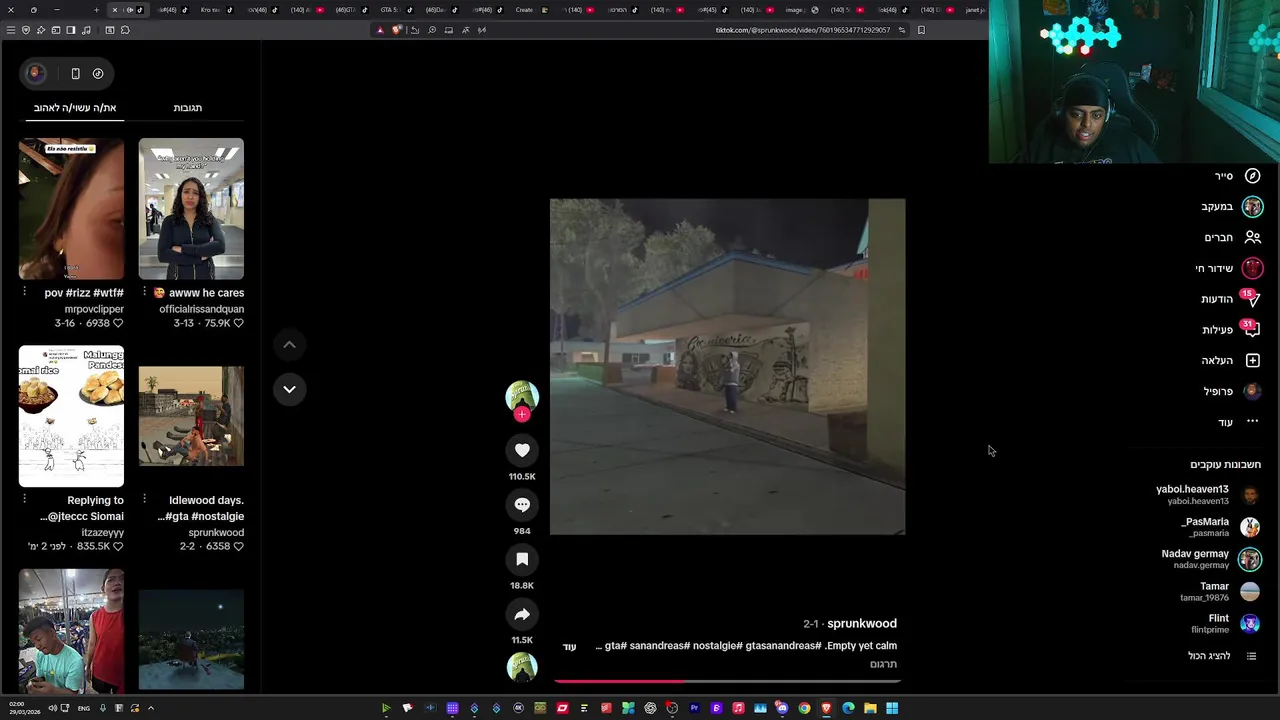
Task: Open _PasMaria followed account
Action: point(1221,527)
